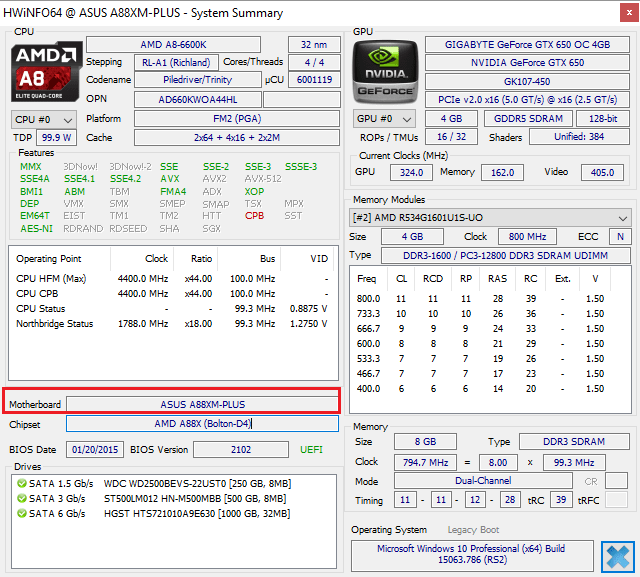The image size is (640, 577).
Task: Click the Cache value 2x64 + 4x16 + 2x2M
Action: point(237,138)
